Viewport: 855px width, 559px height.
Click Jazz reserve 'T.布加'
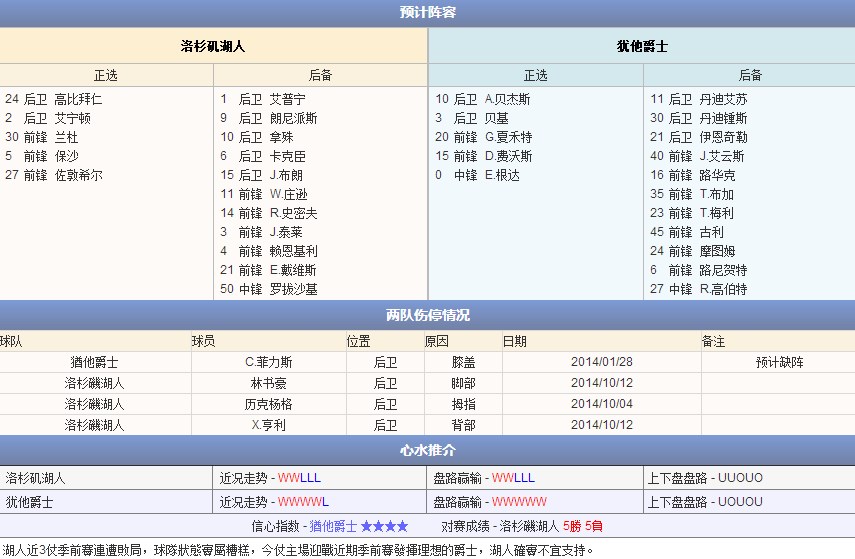coord(716,194)
